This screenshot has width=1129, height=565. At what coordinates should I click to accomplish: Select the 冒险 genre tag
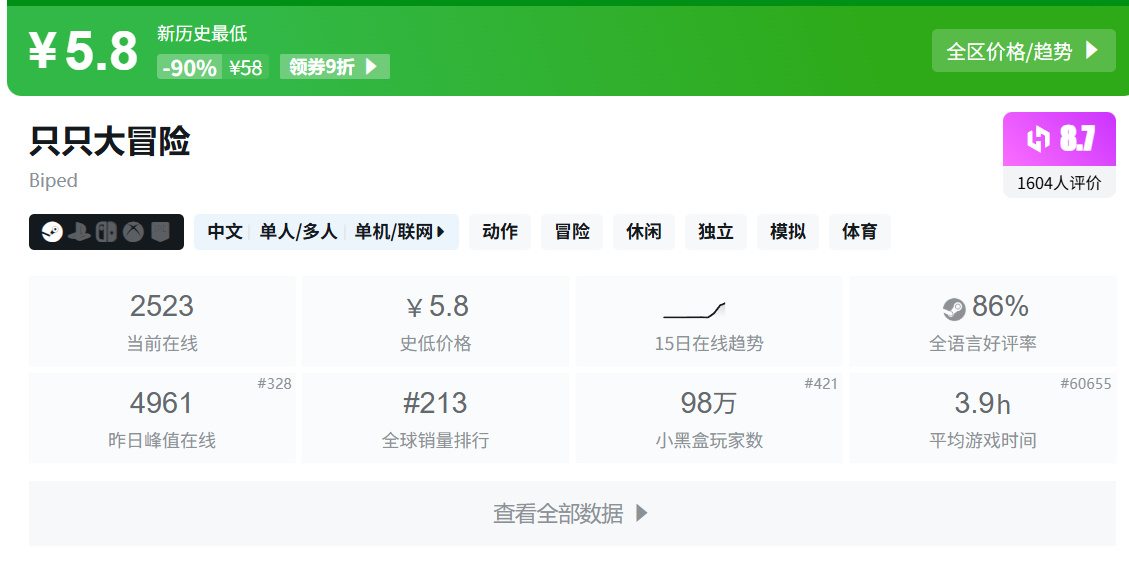(x=572, y=232)
